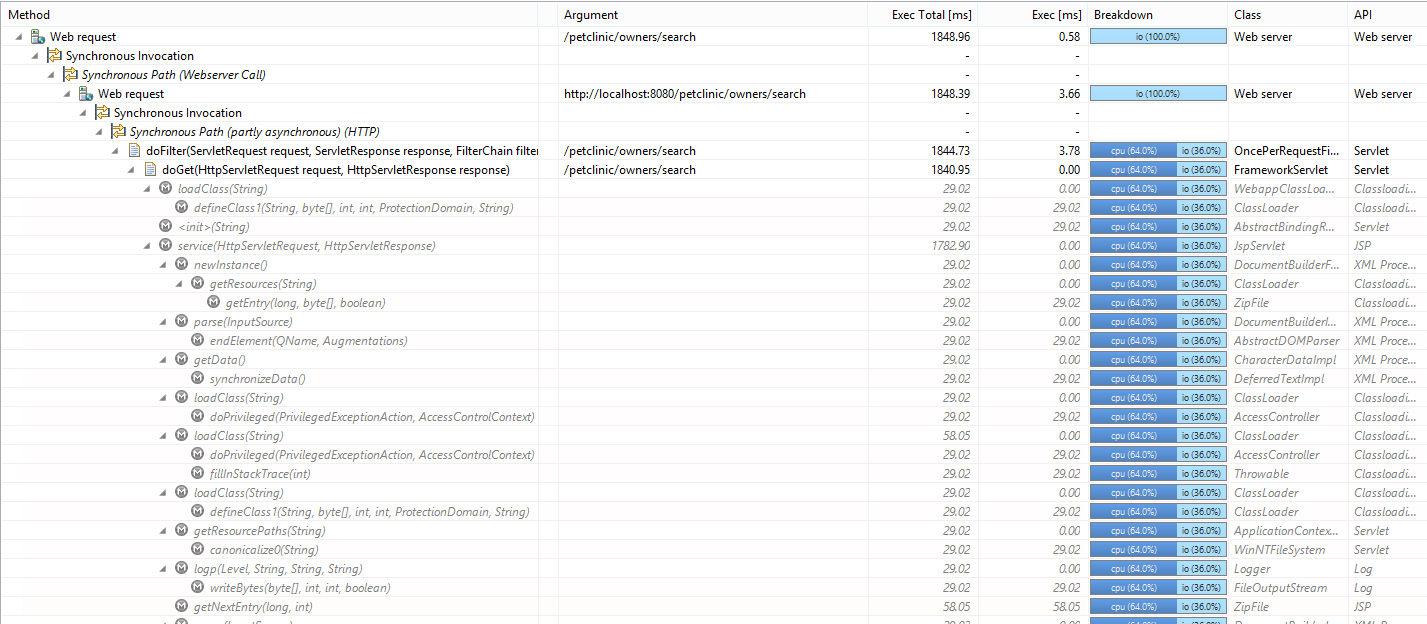The image size is (1427, 624).
Task: Click the method icon beside synchronizeData()
Action: [x=197, y=379]
